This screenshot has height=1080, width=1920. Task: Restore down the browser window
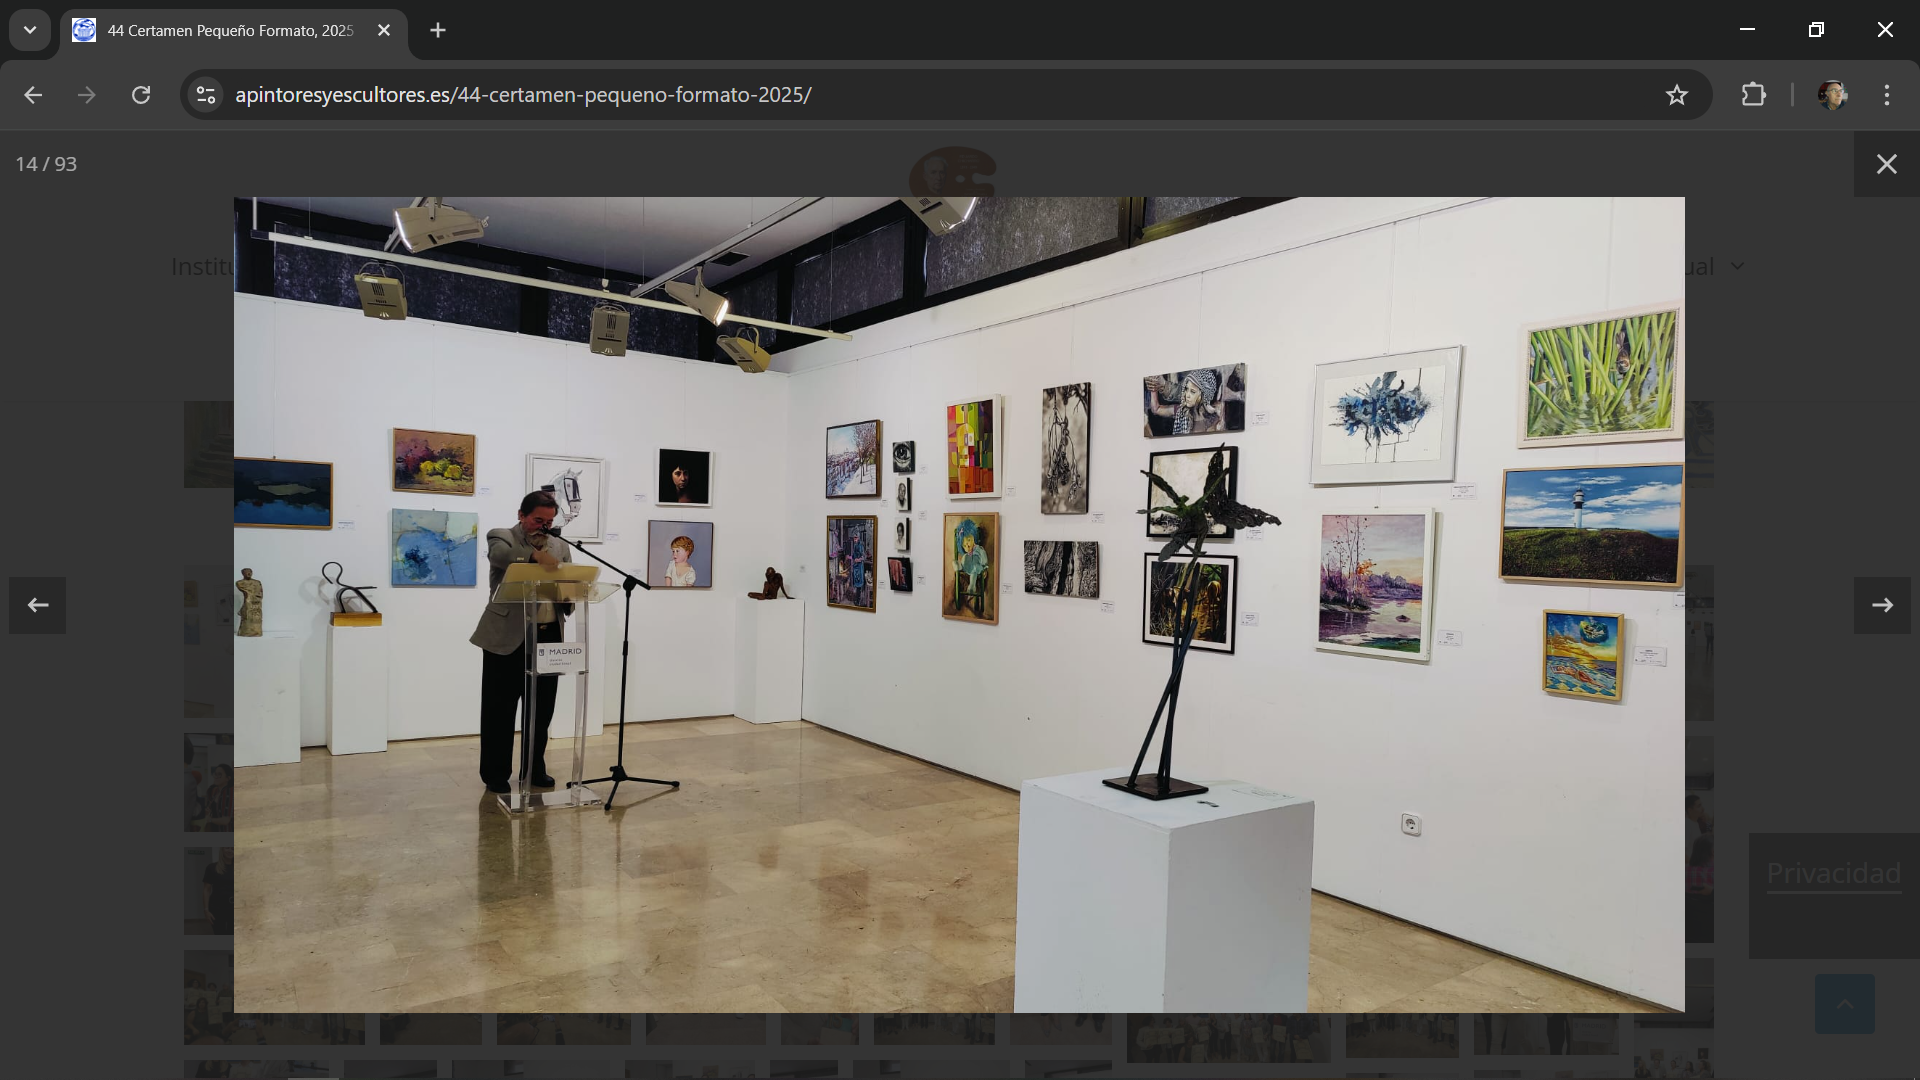(1816, 30)
